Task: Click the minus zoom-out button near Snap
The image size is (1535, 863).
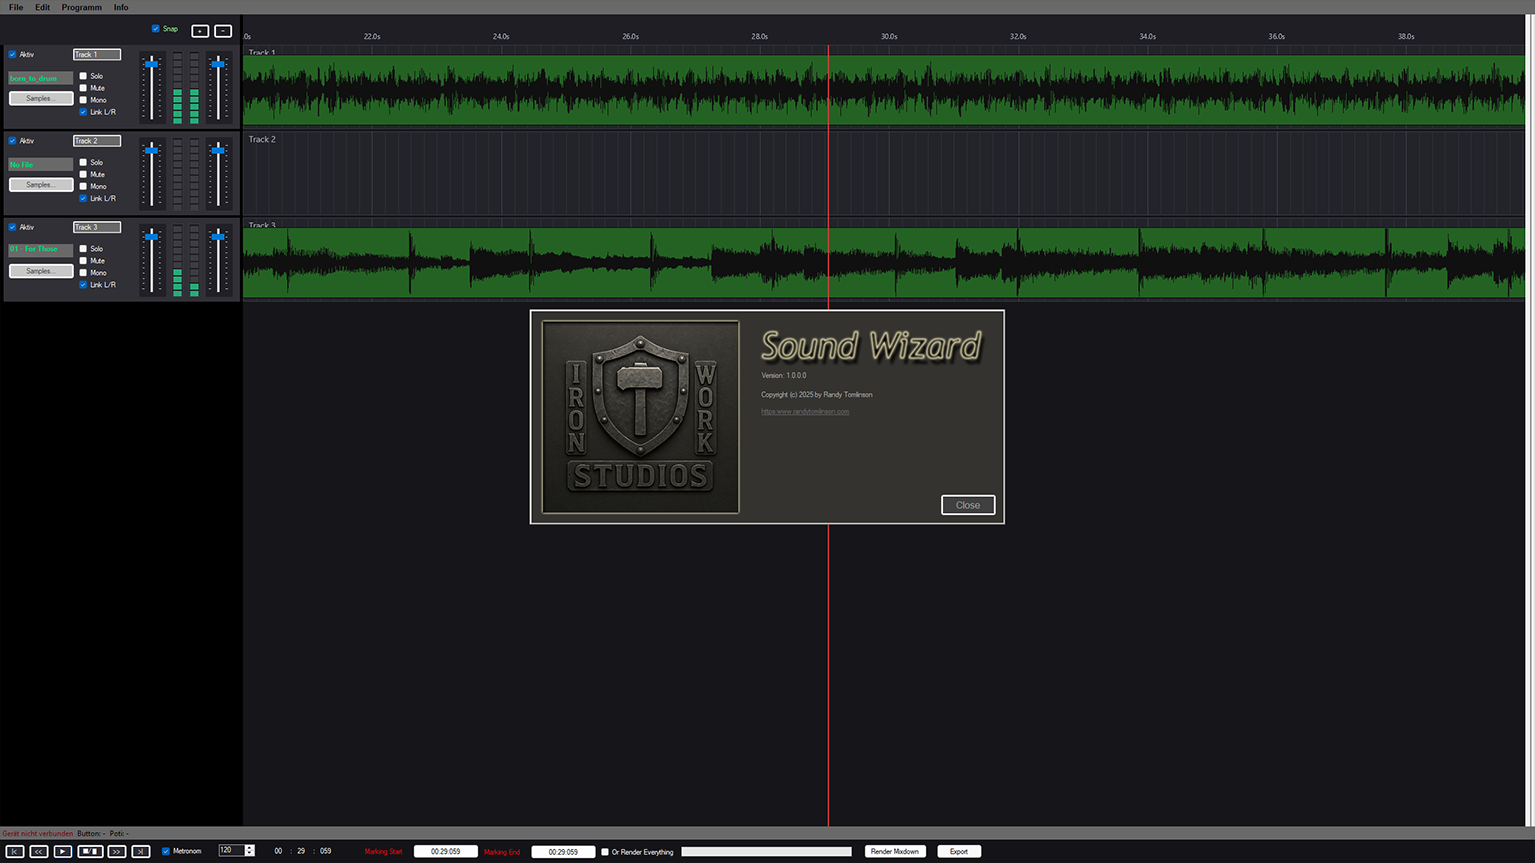Action: (x=223, y=31)
